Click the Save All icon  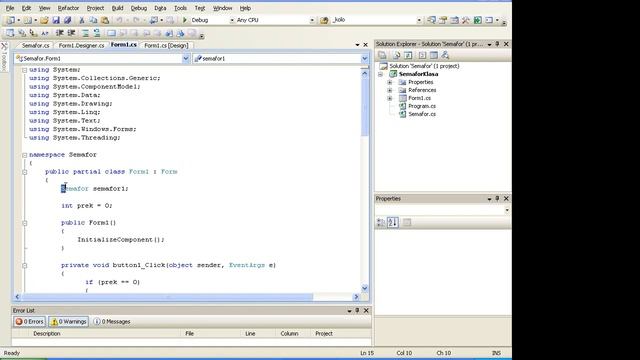[x=67, y=20]
